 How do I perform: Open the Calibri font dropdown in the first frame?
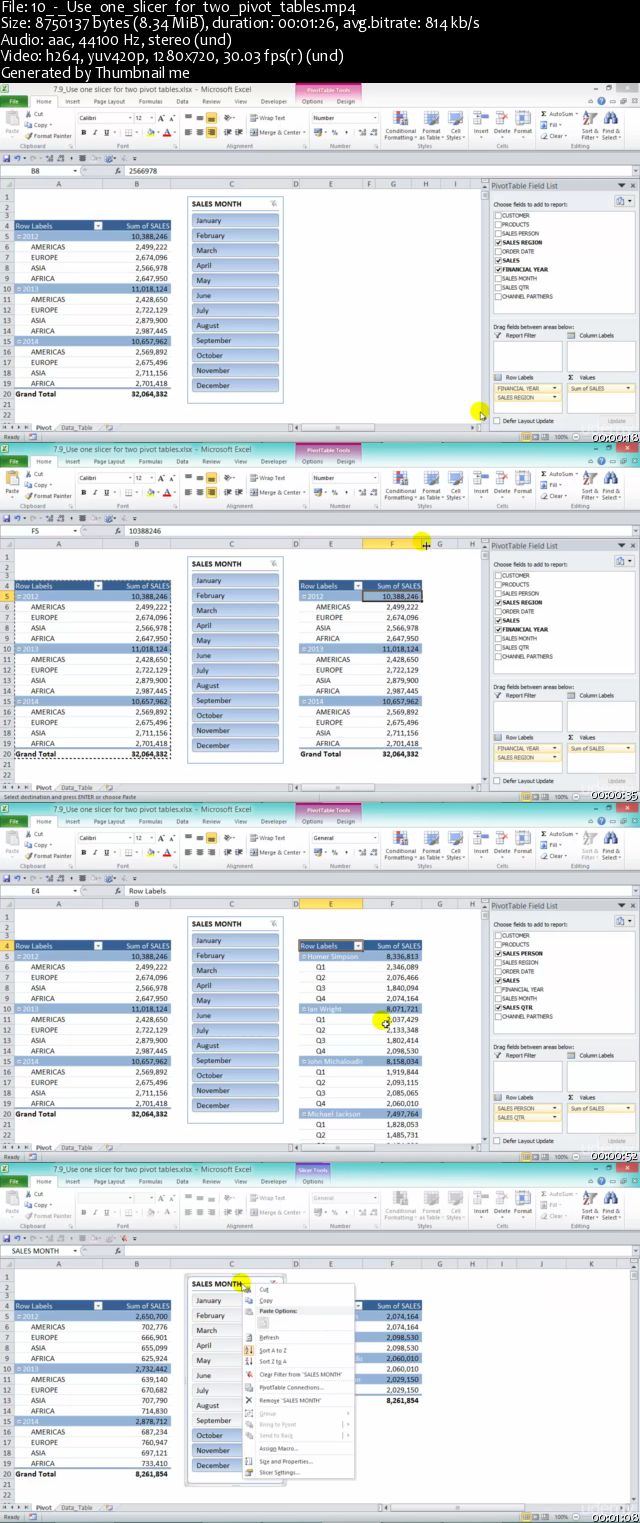[x=129, y=118]
